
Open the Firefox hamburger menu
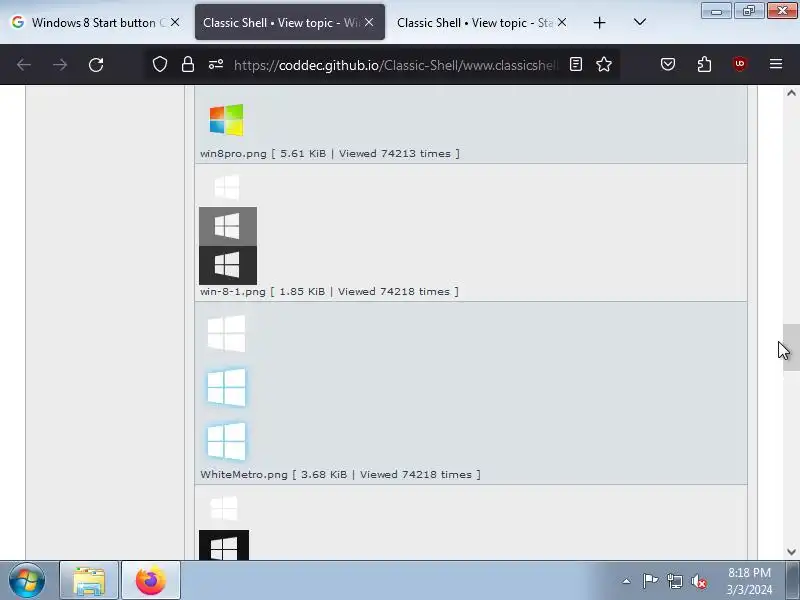(776, 64)
